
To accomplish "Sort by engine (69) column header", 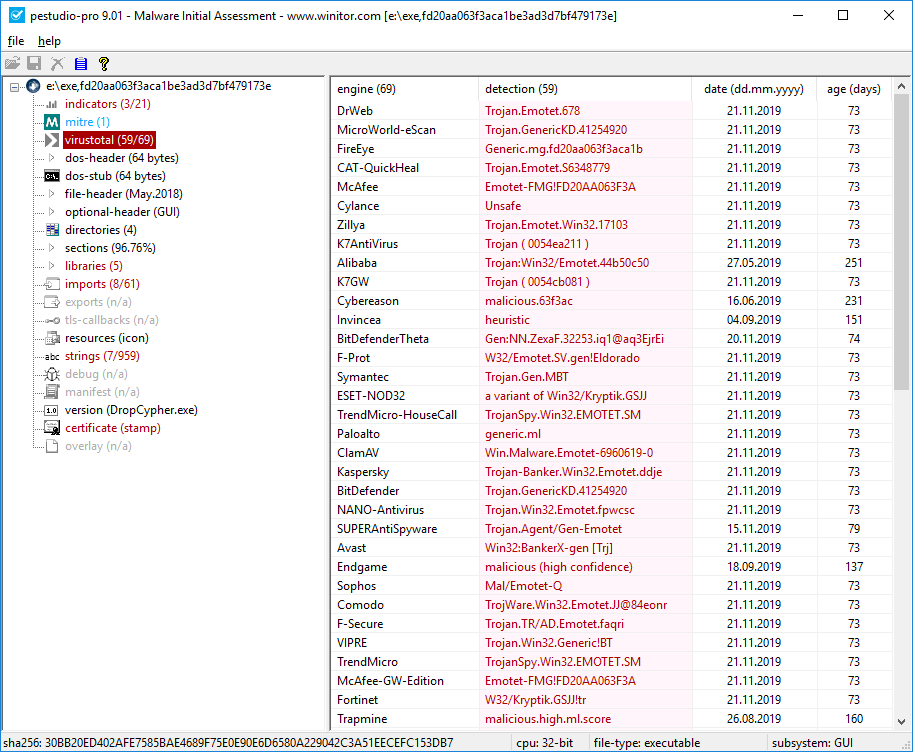I will point(405,89).
